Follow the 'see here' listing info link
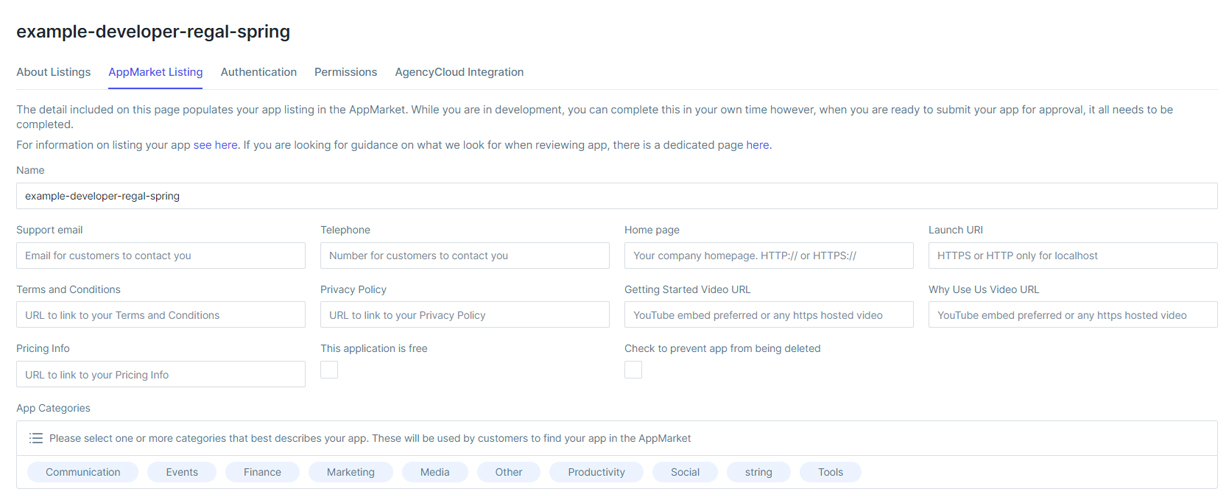 coord(215,145)
